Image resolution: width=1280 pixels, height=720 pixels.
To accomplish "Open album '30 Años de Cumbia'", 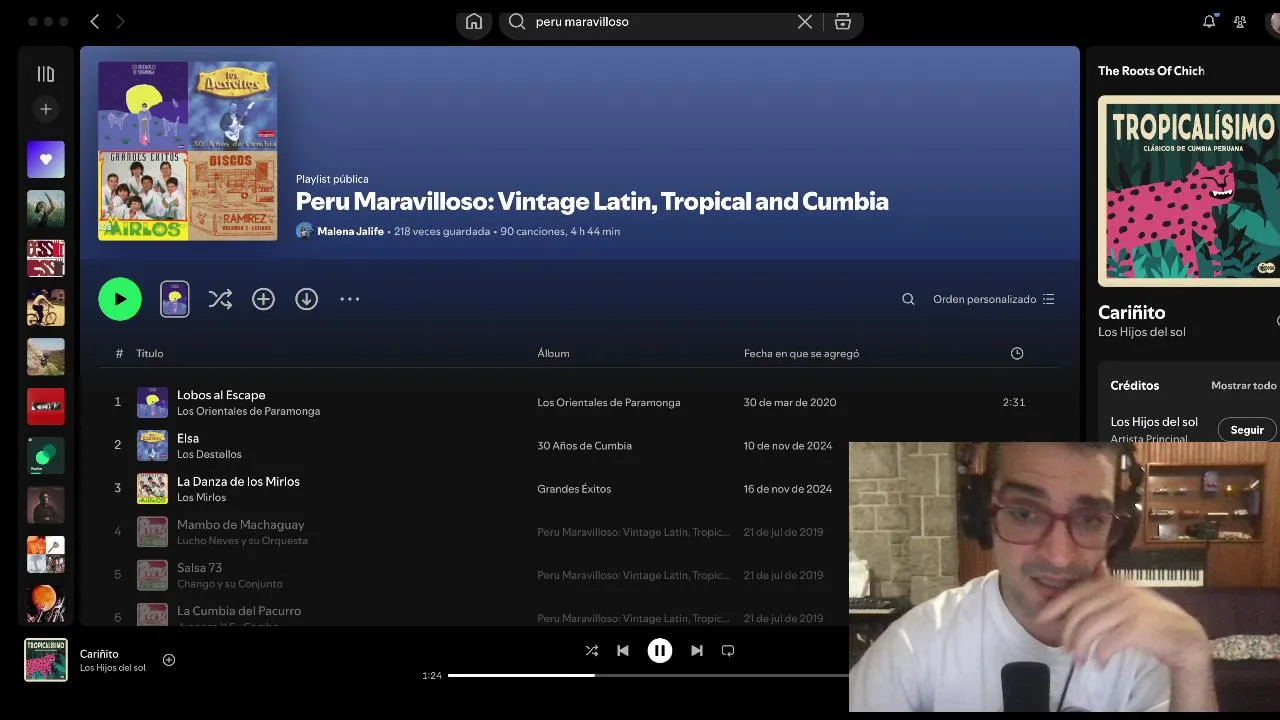I will (584, 446).
